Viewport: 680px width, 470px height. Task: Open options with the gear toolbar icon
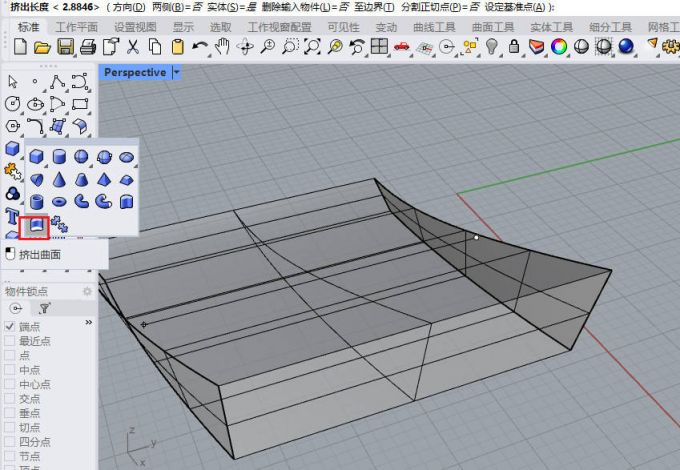click(x=671, y=46)
